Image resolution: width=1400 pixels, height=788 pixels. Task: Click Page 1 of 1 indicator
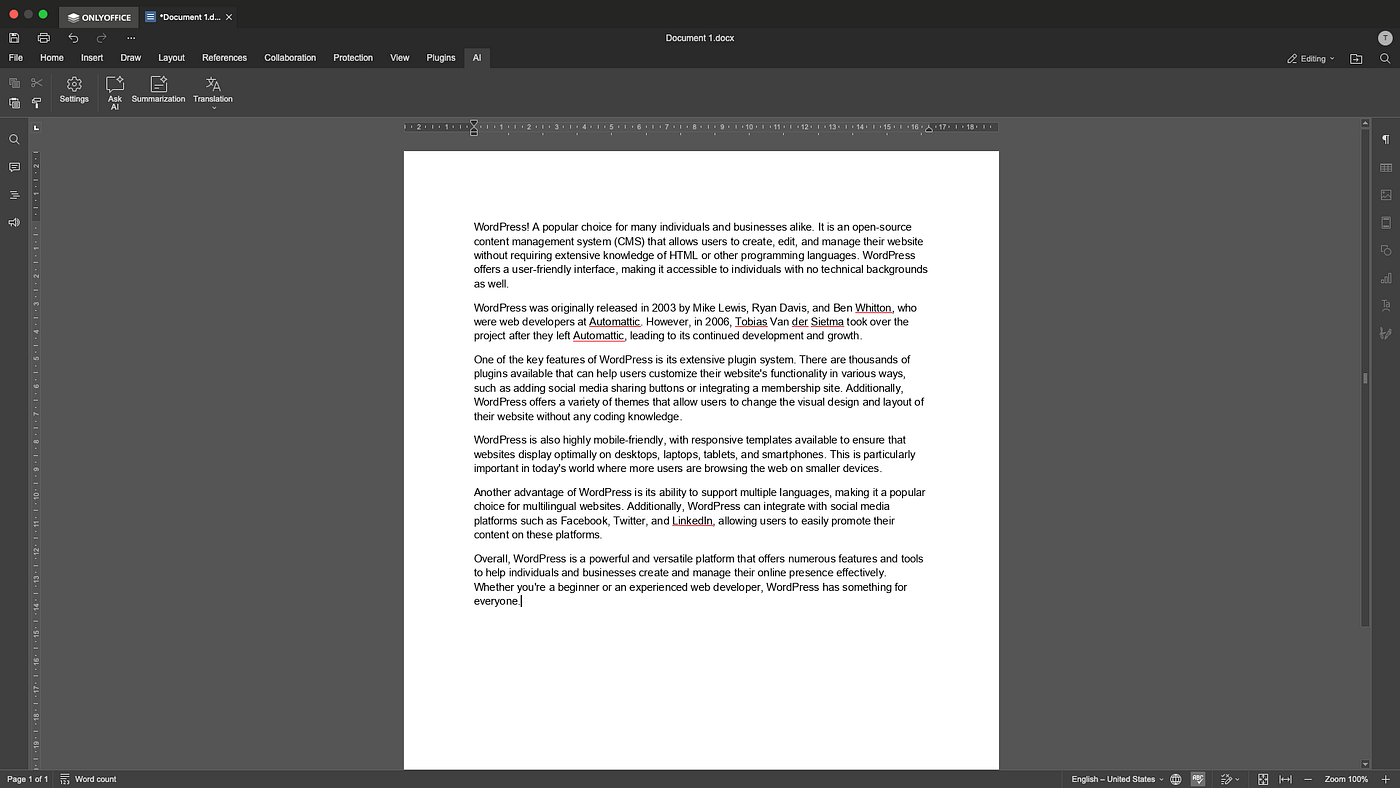click(27, 779)
